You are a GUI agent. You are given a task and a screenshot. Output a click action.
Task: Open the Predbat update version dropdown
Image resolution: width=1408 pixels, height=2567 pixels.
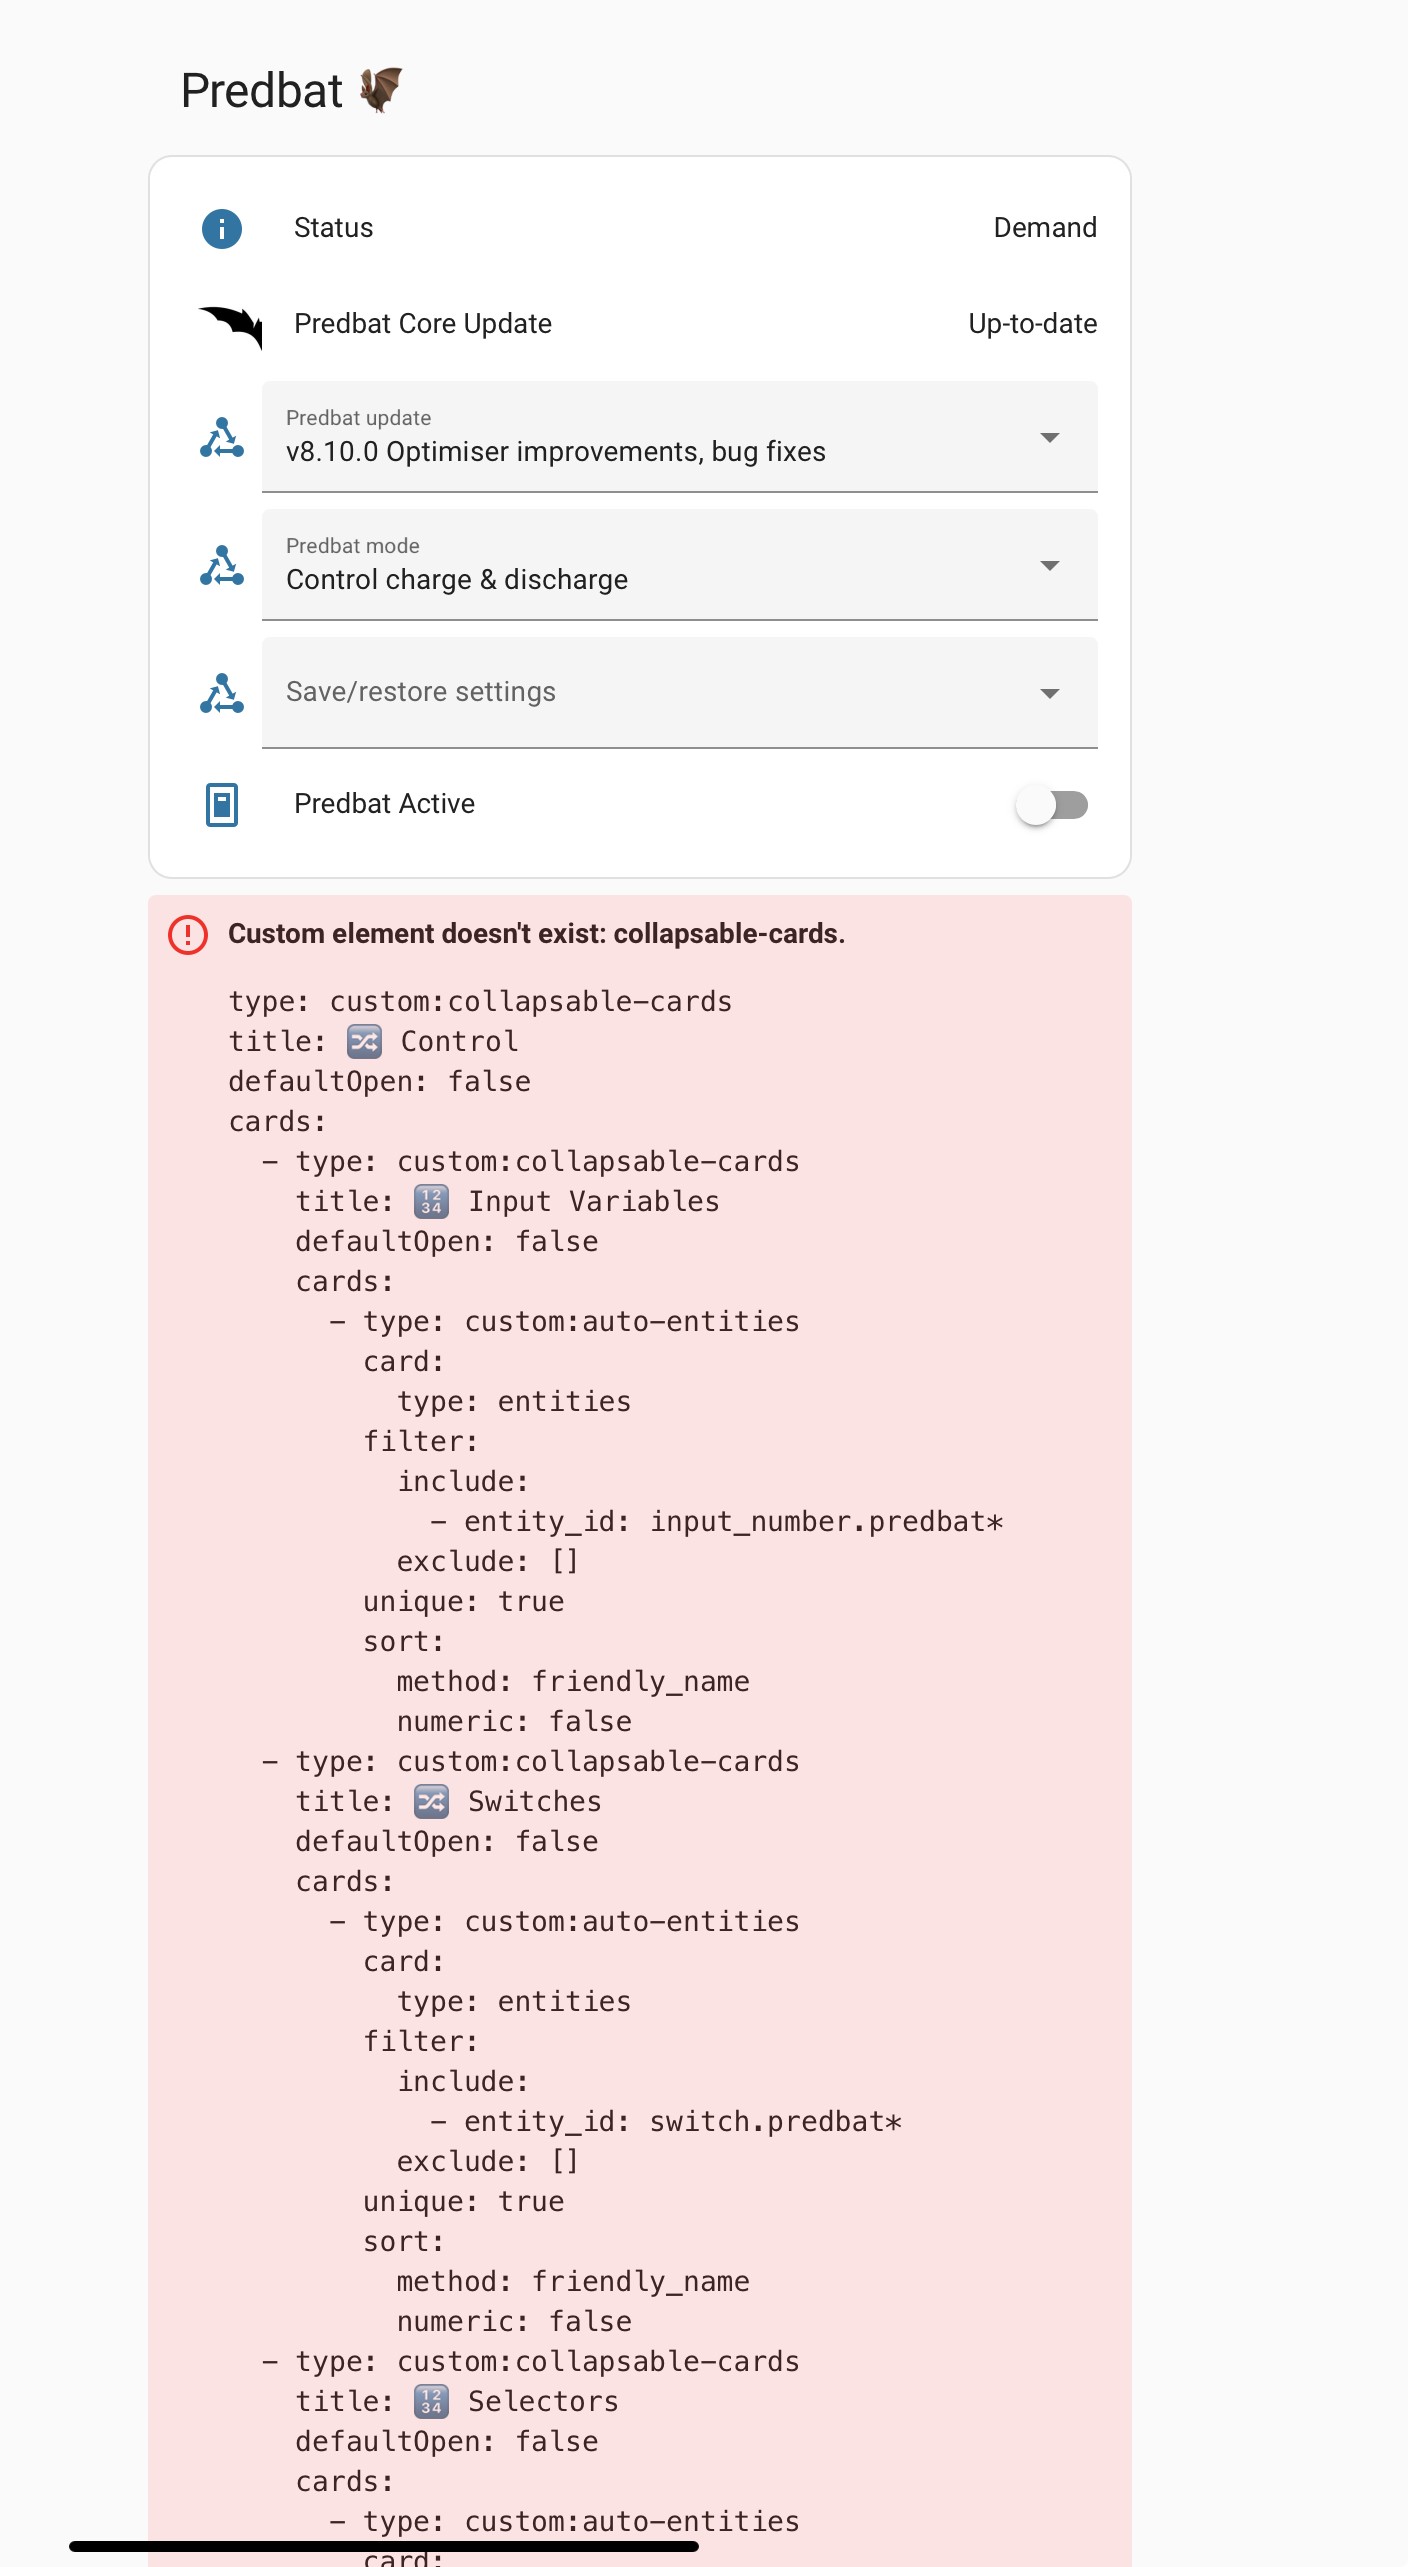pyautogui.click(x=680, y=437)
